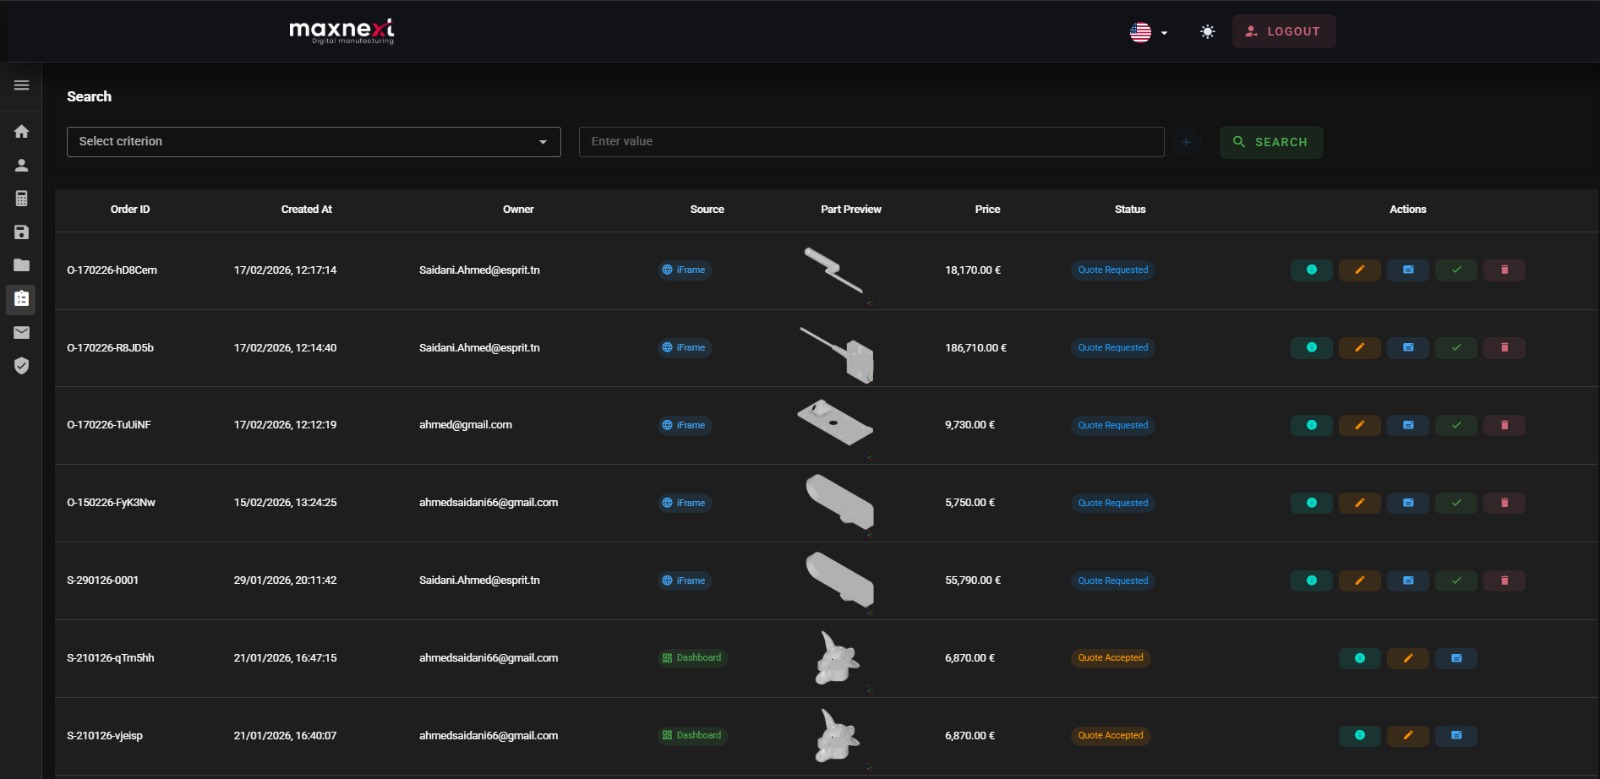Click the calculator icon in the sidebar
The image size is (1600, 779).
point(21,198)
